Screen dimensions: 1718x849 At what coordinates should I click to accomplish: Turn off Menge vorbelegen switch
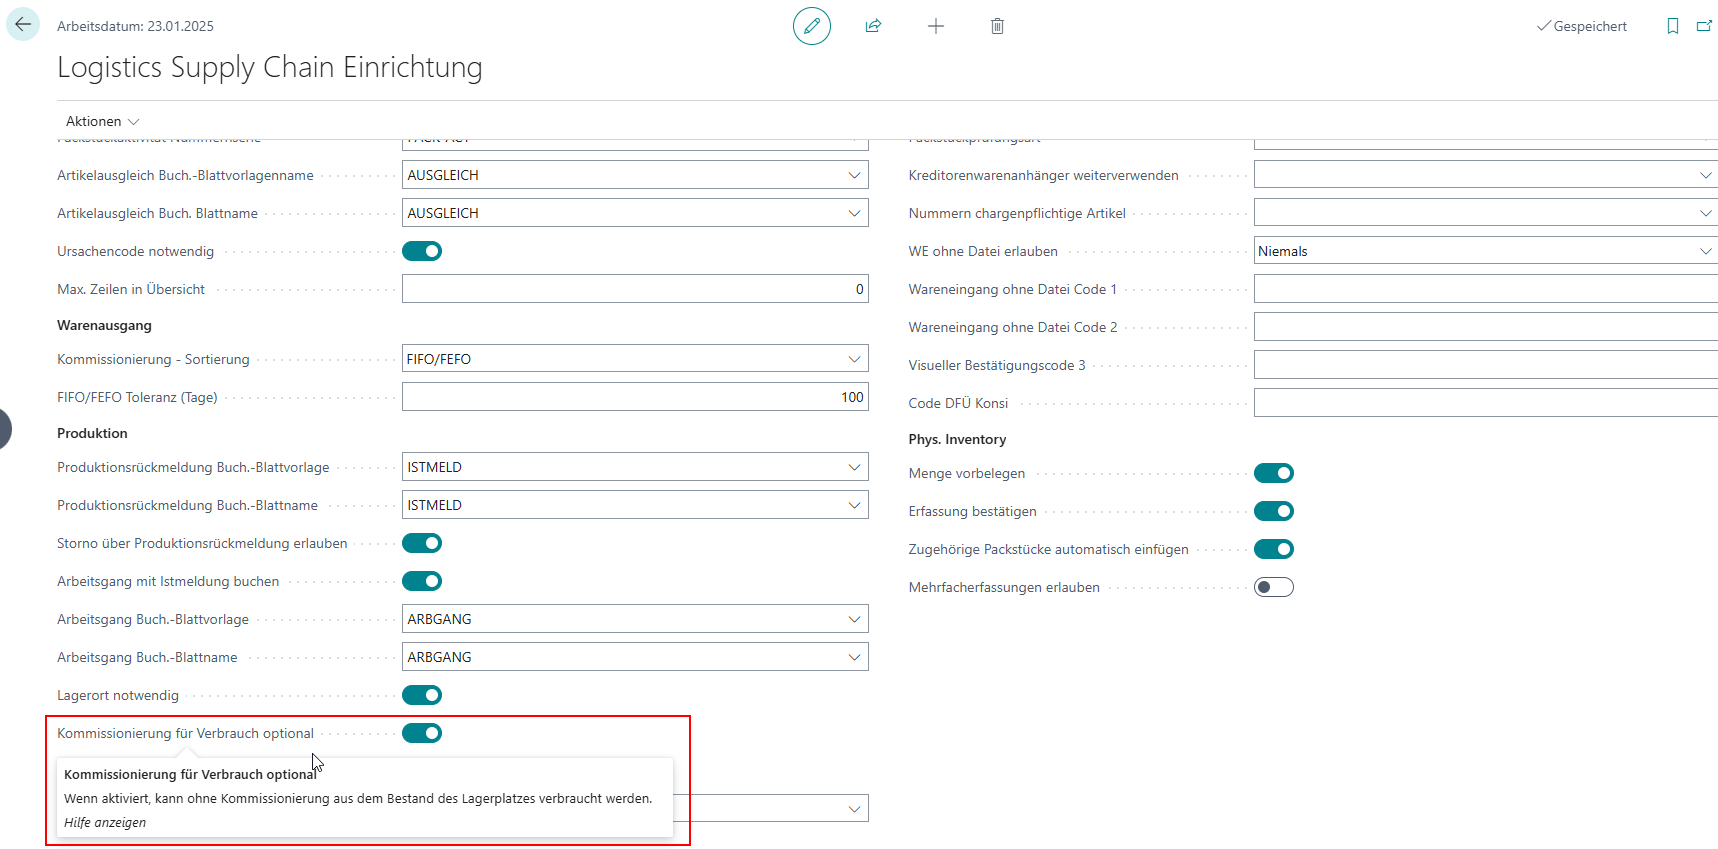pyautogui.click(x=1273, y=473)
